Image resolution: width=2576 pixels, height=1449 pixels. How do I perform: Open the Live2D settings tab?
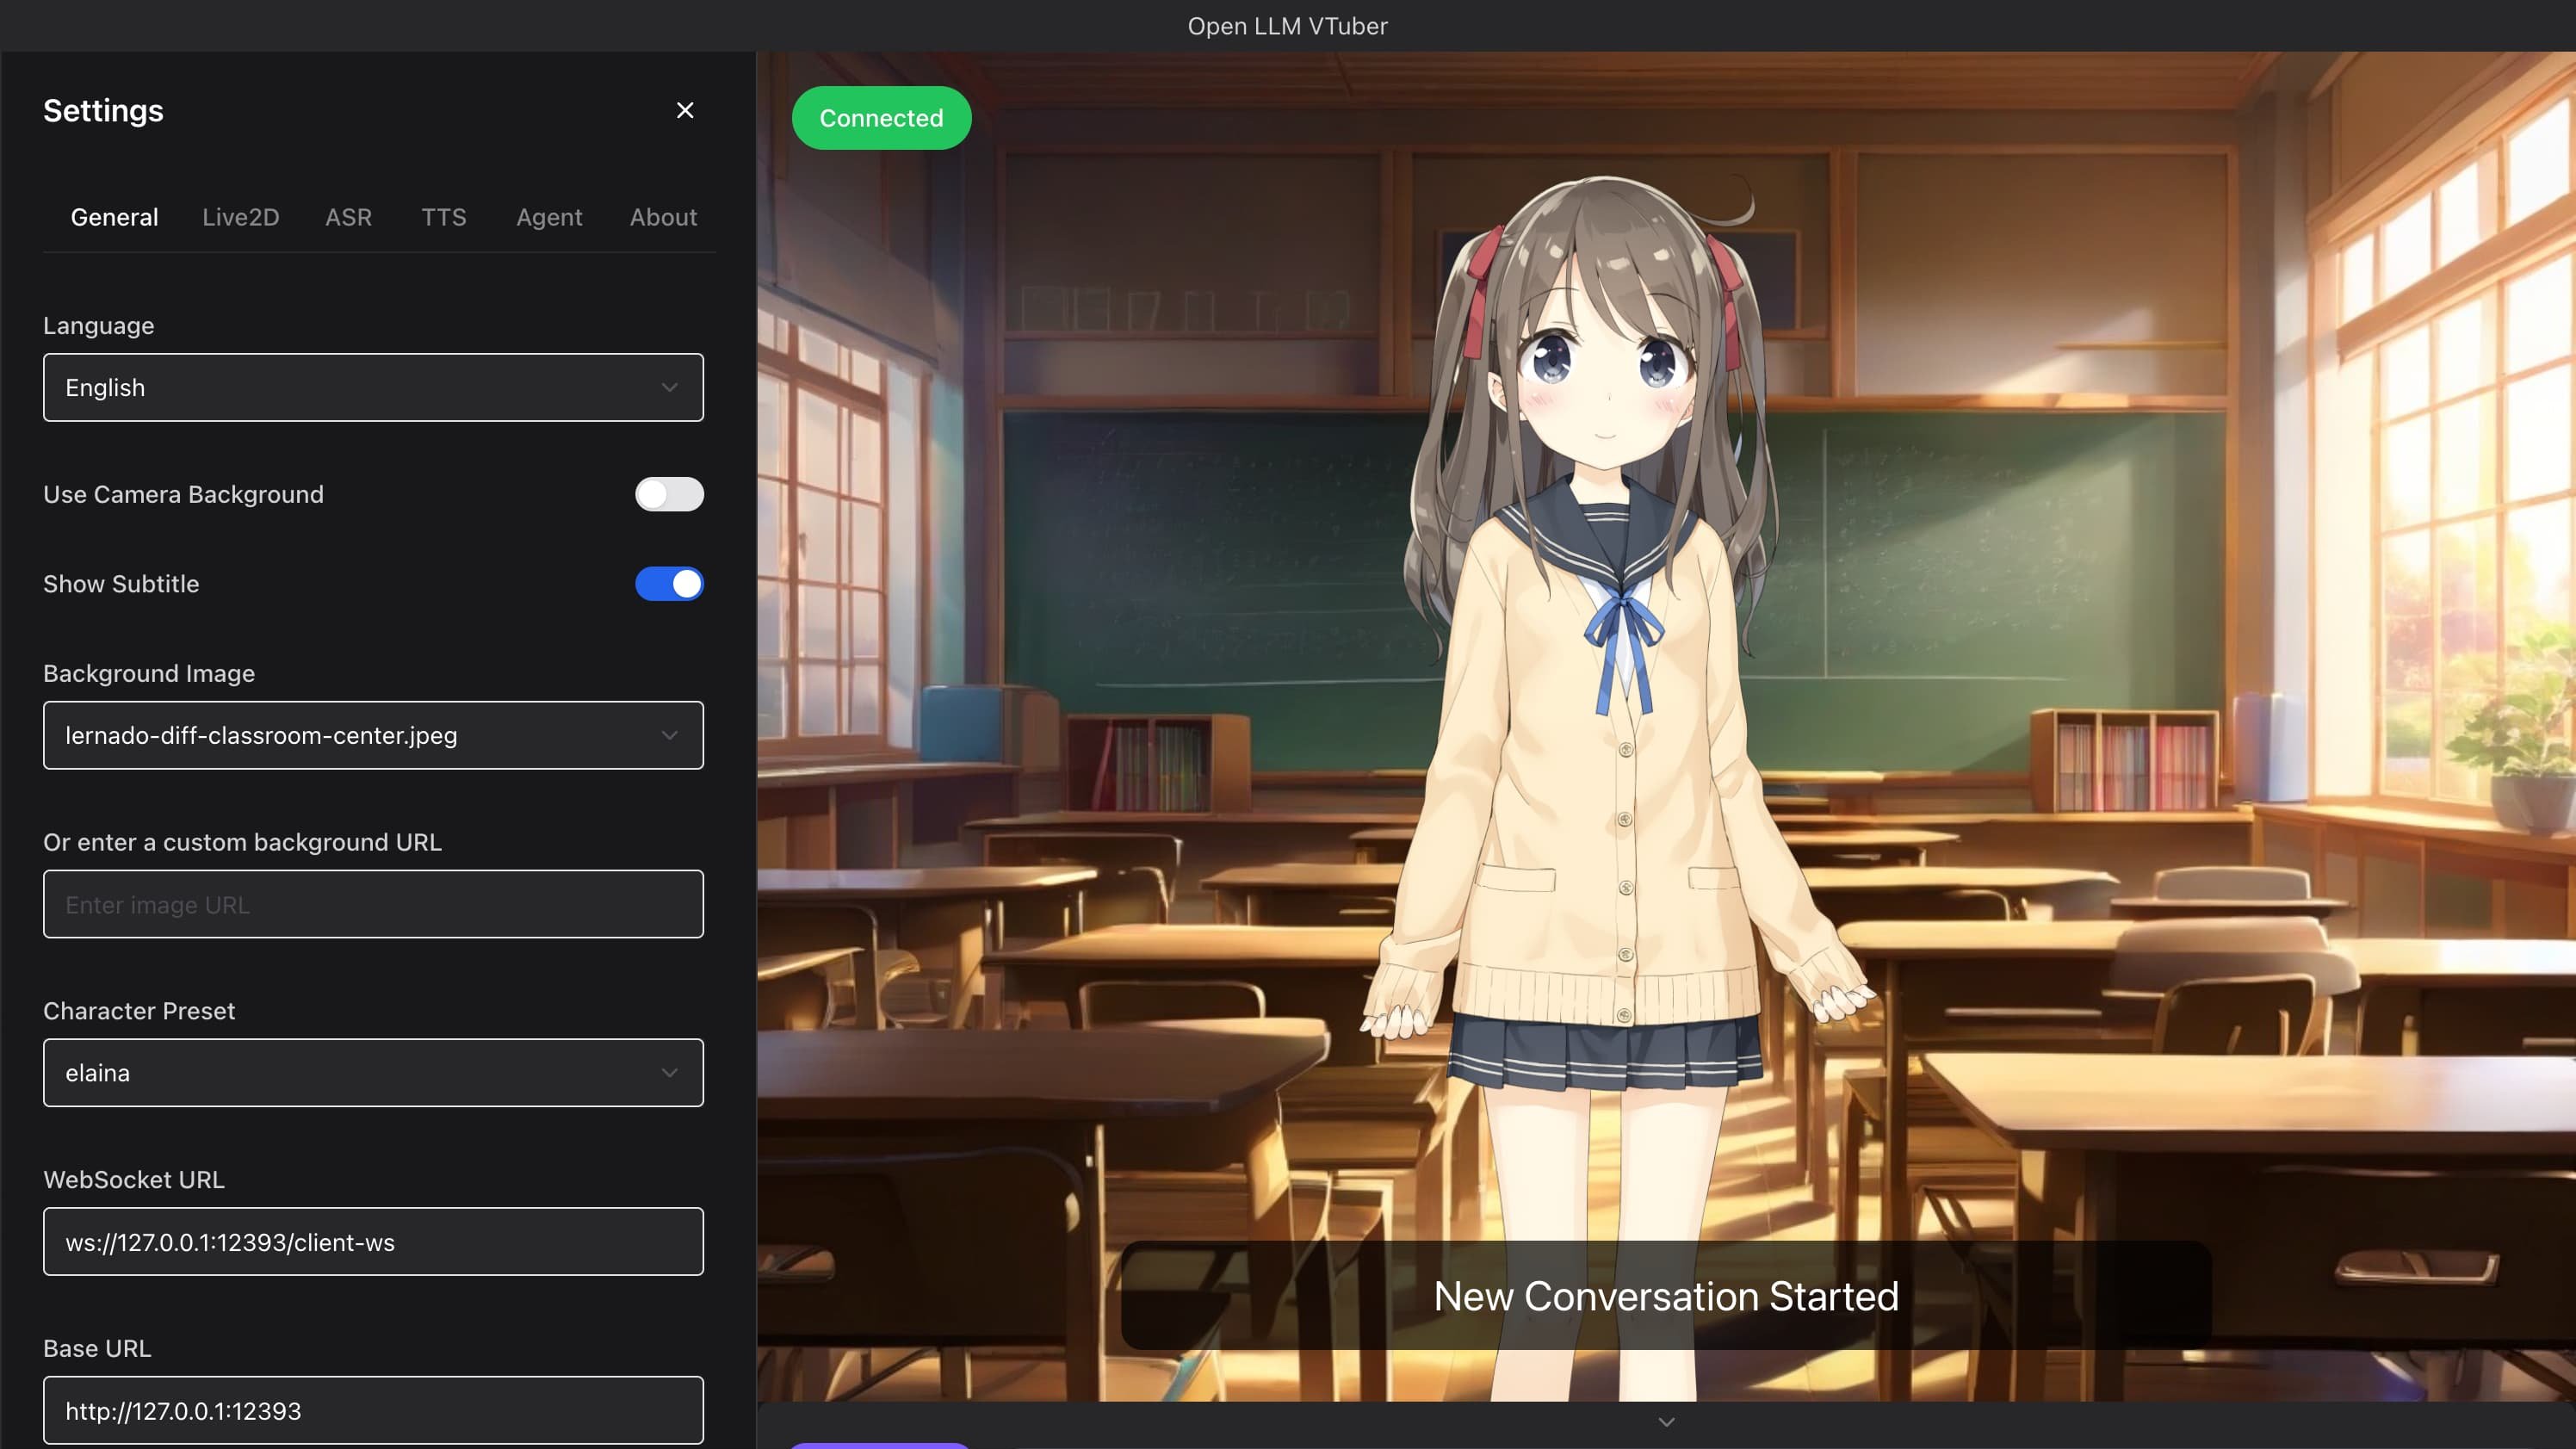[x=240, y=217]
